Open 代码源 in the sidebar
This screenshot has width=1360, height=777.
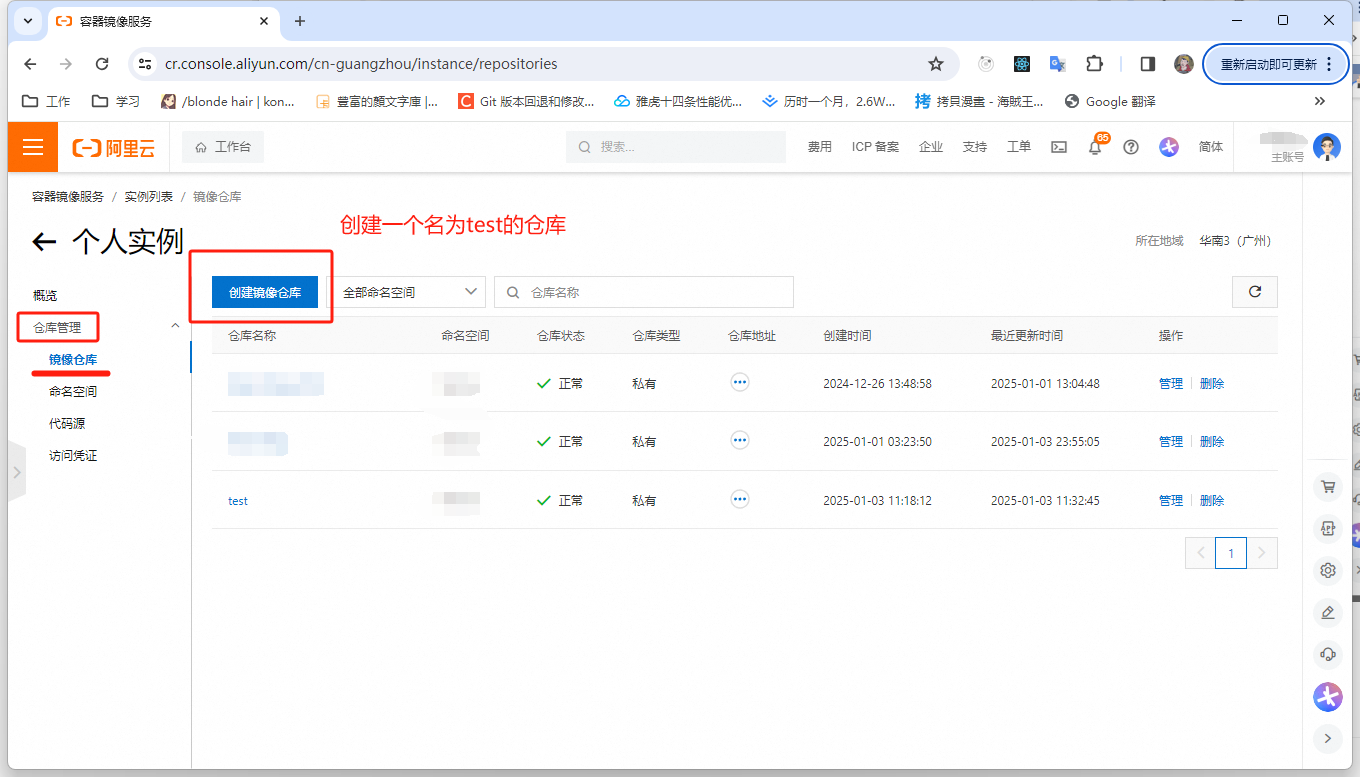point(67,423)
